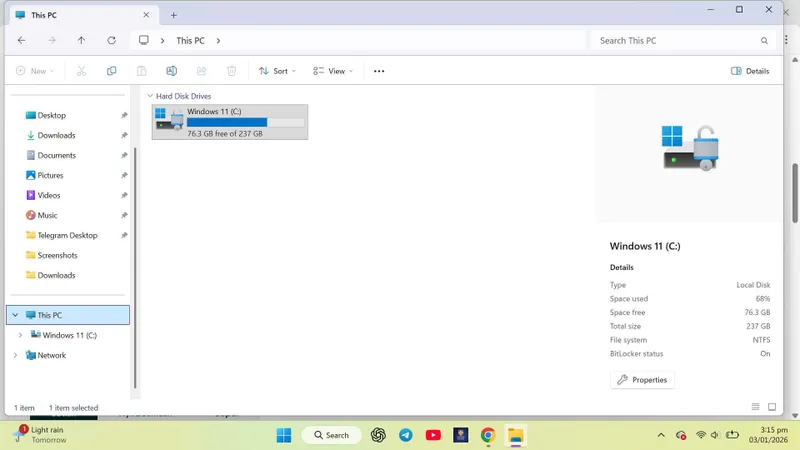Click the Cut scissors icon
This screenshot has height=450, width=800.
coord(82,71)
